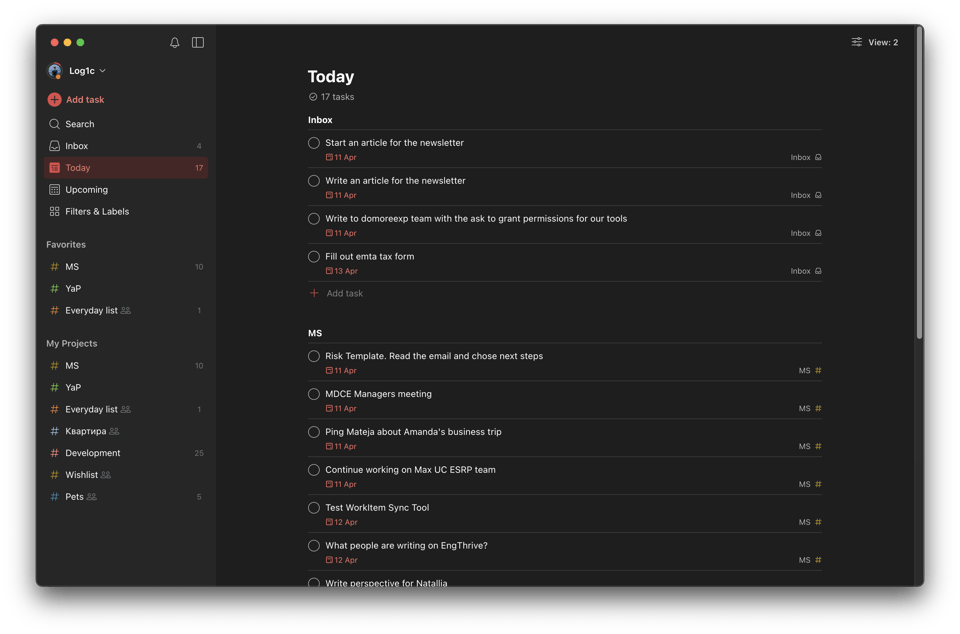Open Search in the sidebar

[79, 124]
